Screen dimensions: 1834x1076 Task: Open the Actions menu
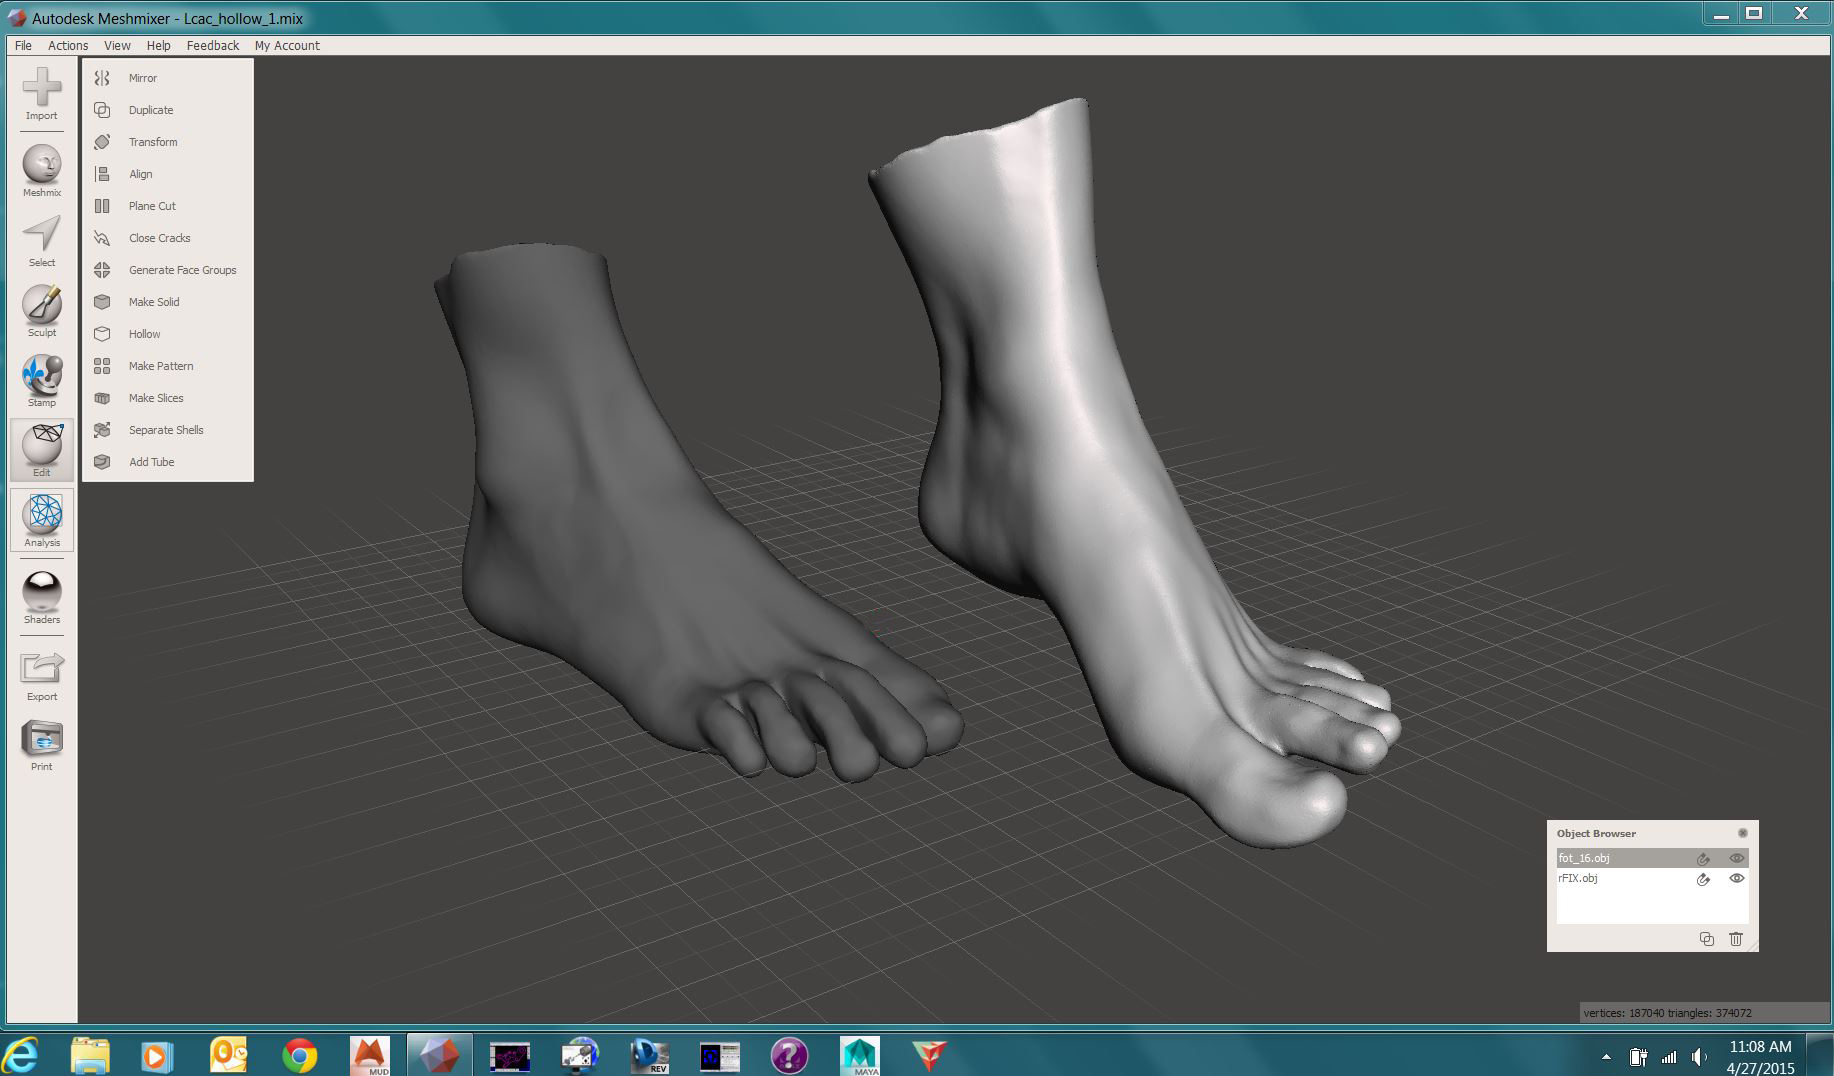(67, 45)
